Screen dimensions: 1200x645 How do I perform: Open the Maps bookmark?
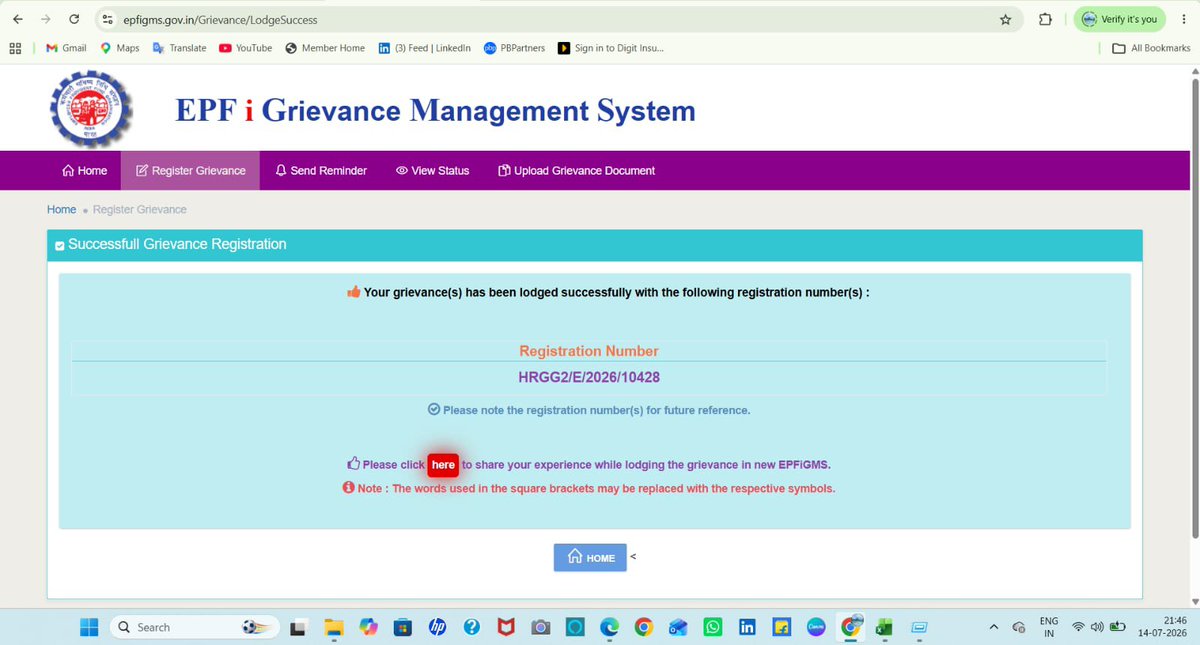click(x=119, y=47)
